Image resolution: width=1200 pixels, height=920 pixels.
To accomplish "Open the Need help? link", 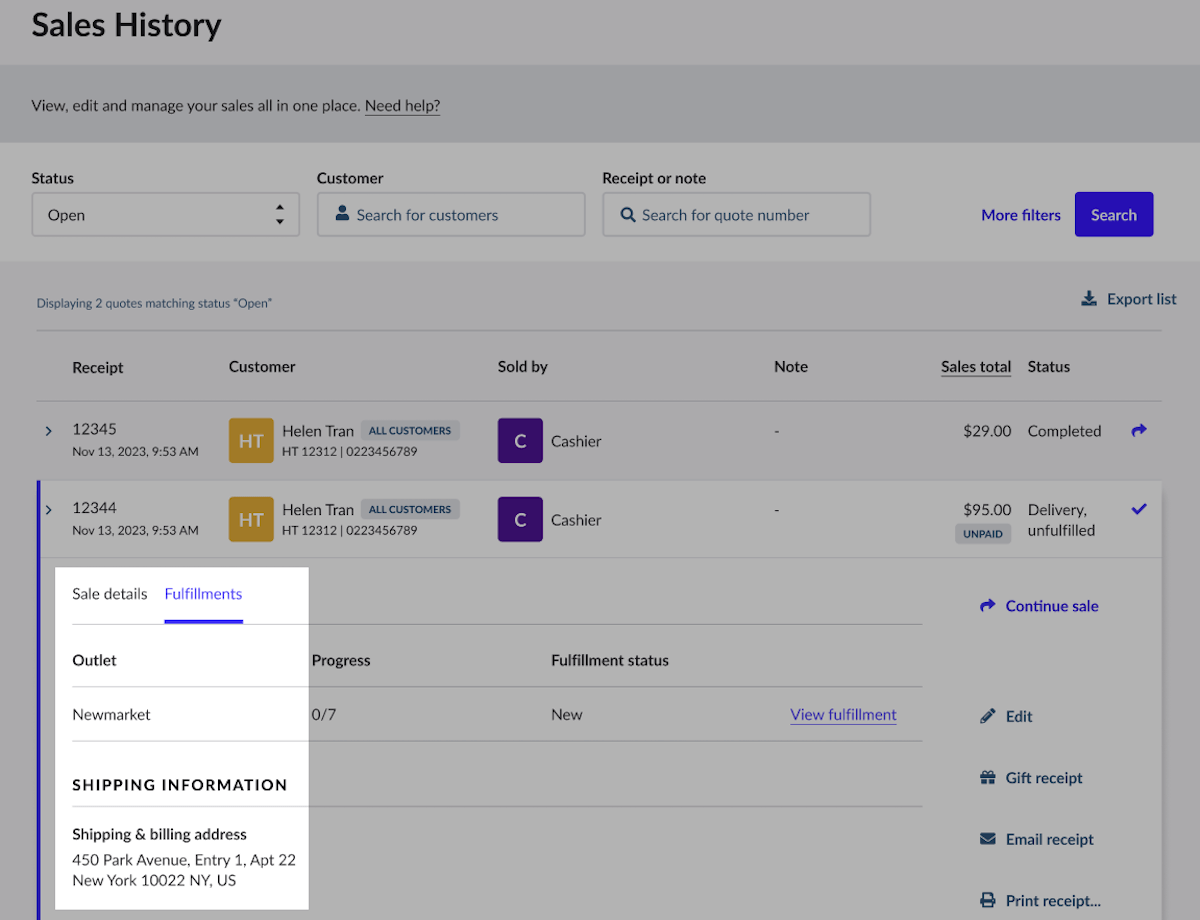I will (403, 105).
